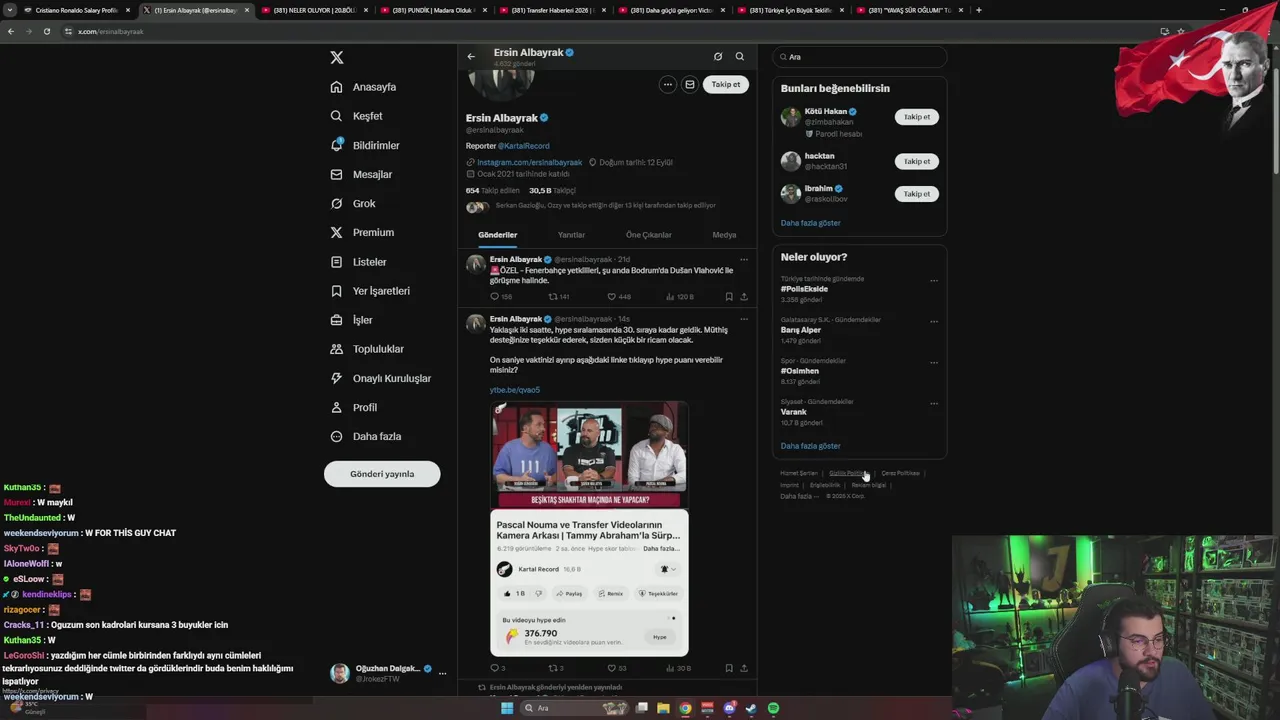Click the Onaylı Kuruluşlar lightning icon
1280x720 pixels.
pyautogui.click(x=337, y=378)
